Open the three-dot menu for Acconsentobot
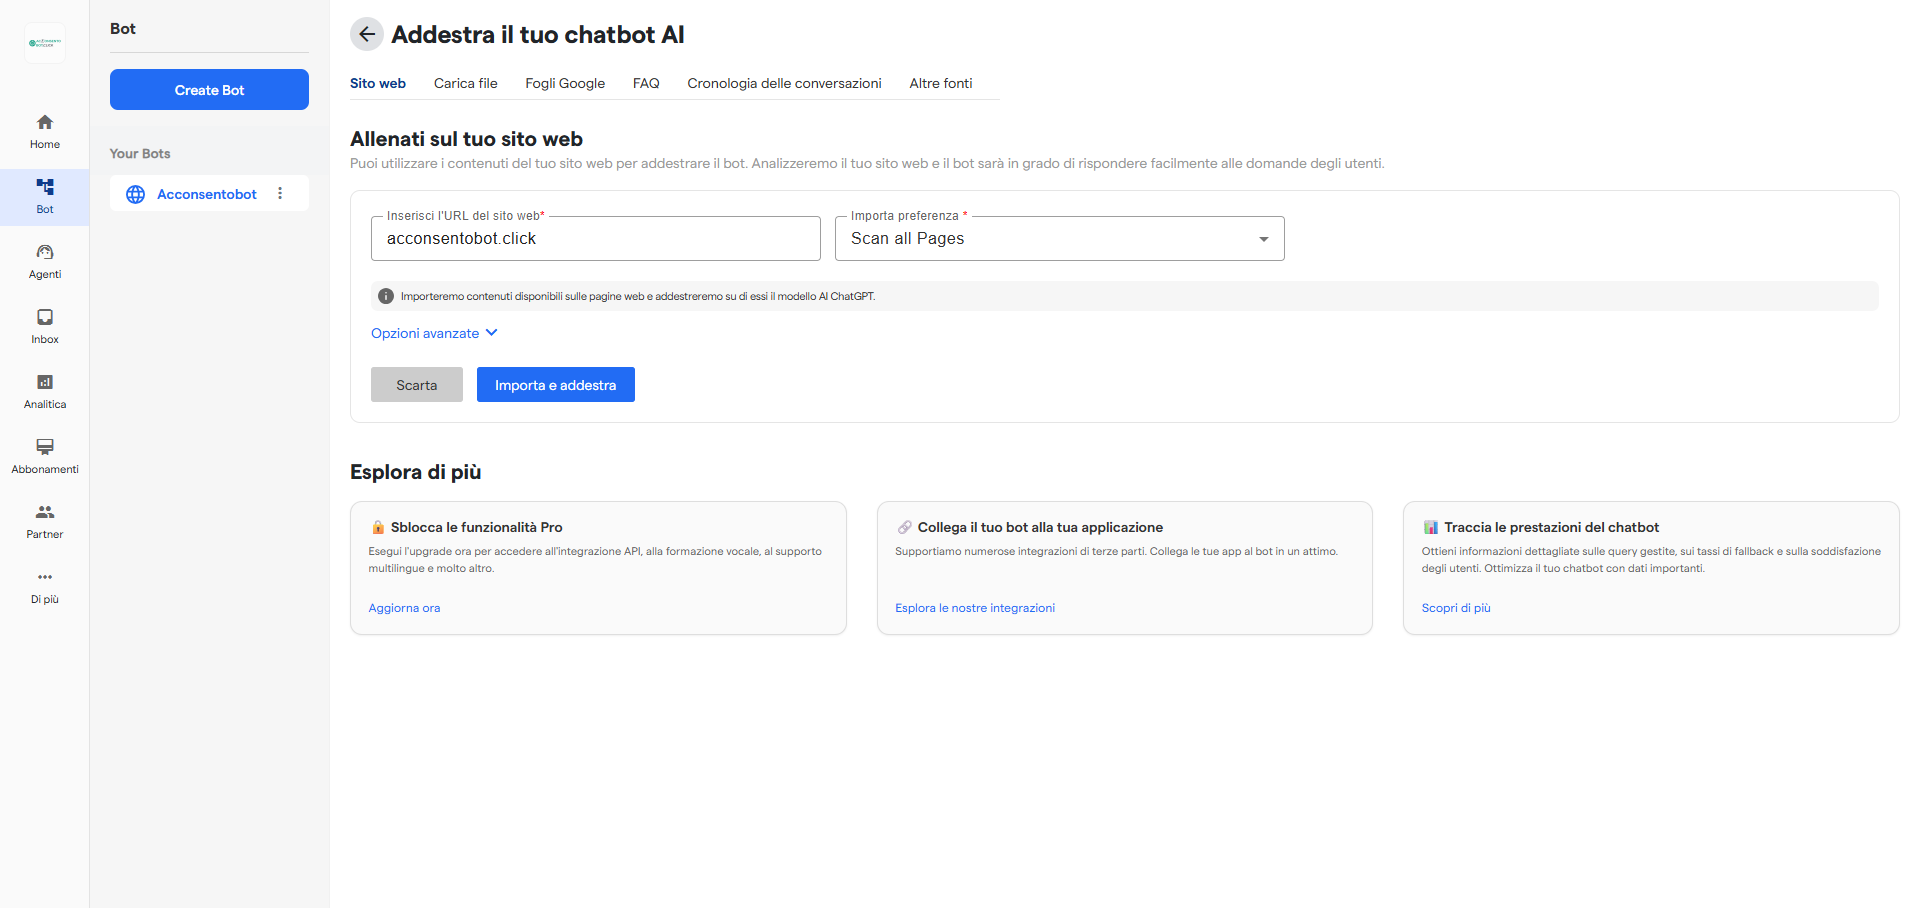The width and height of the screenshot is (1919, 908). (280, 193)
